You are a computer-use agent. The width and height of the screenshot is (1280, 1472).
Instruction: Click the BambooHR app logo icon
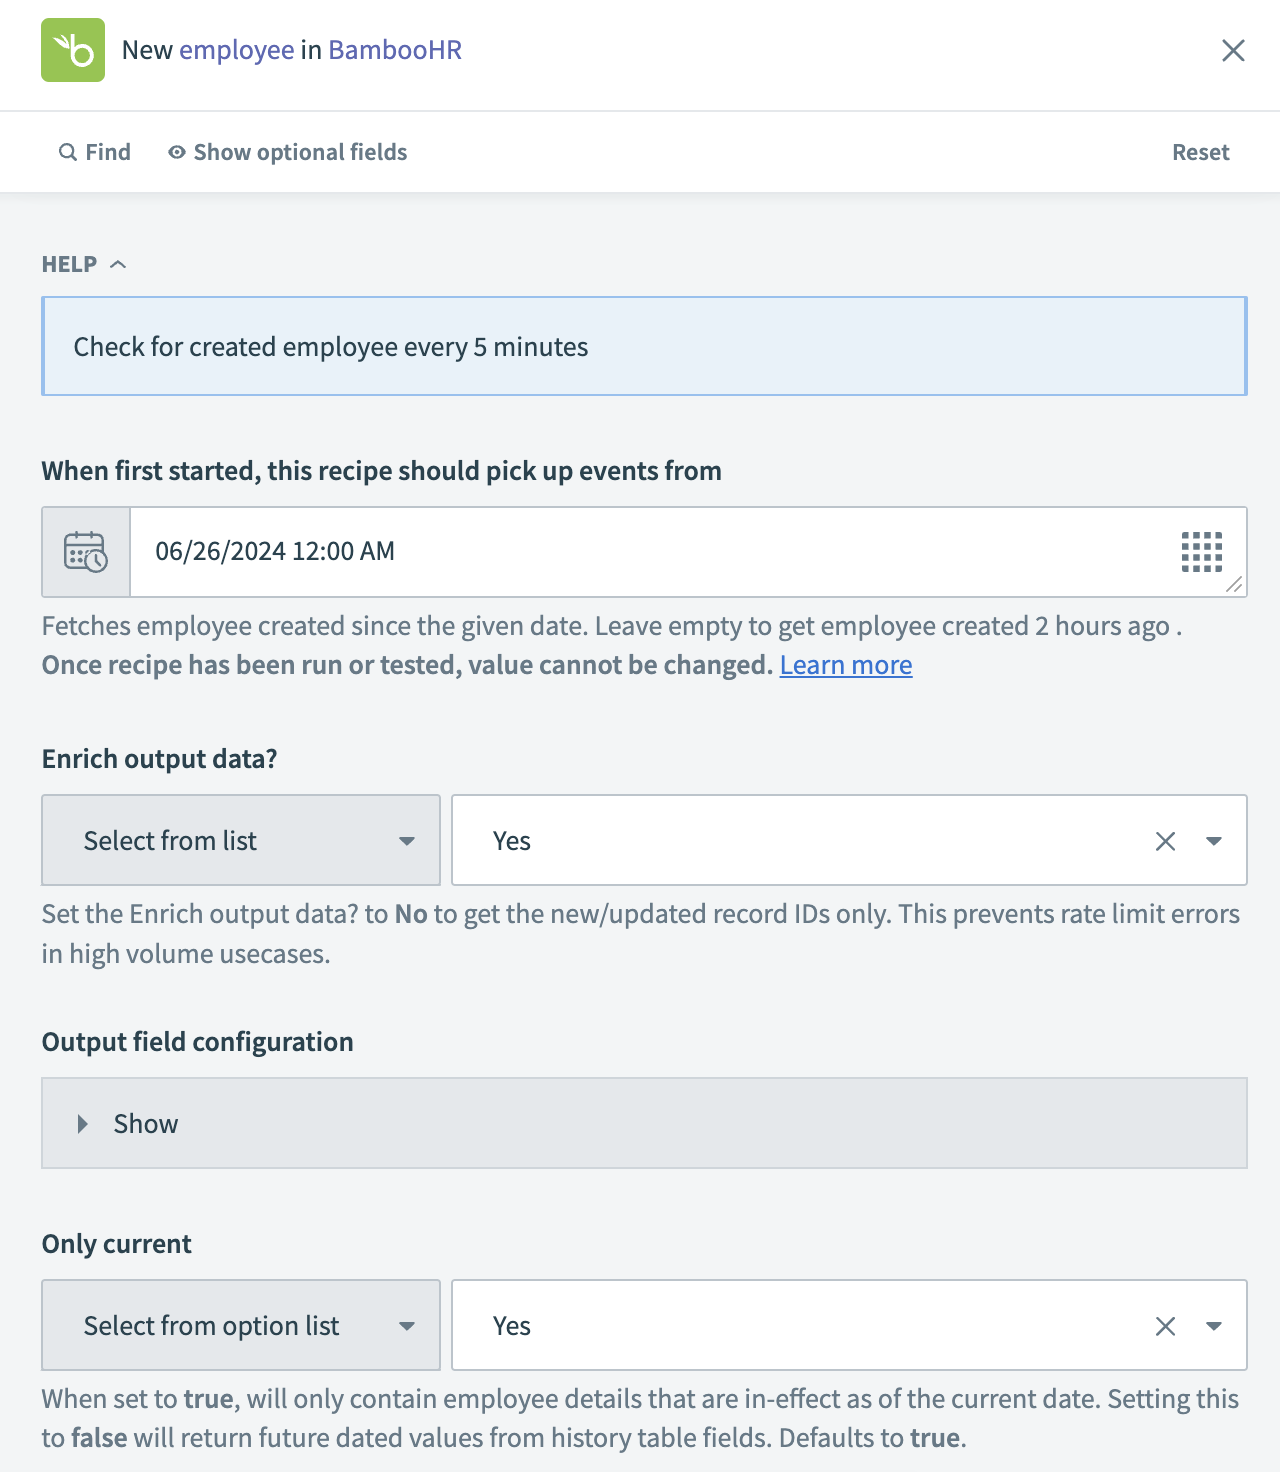point(73,50)
